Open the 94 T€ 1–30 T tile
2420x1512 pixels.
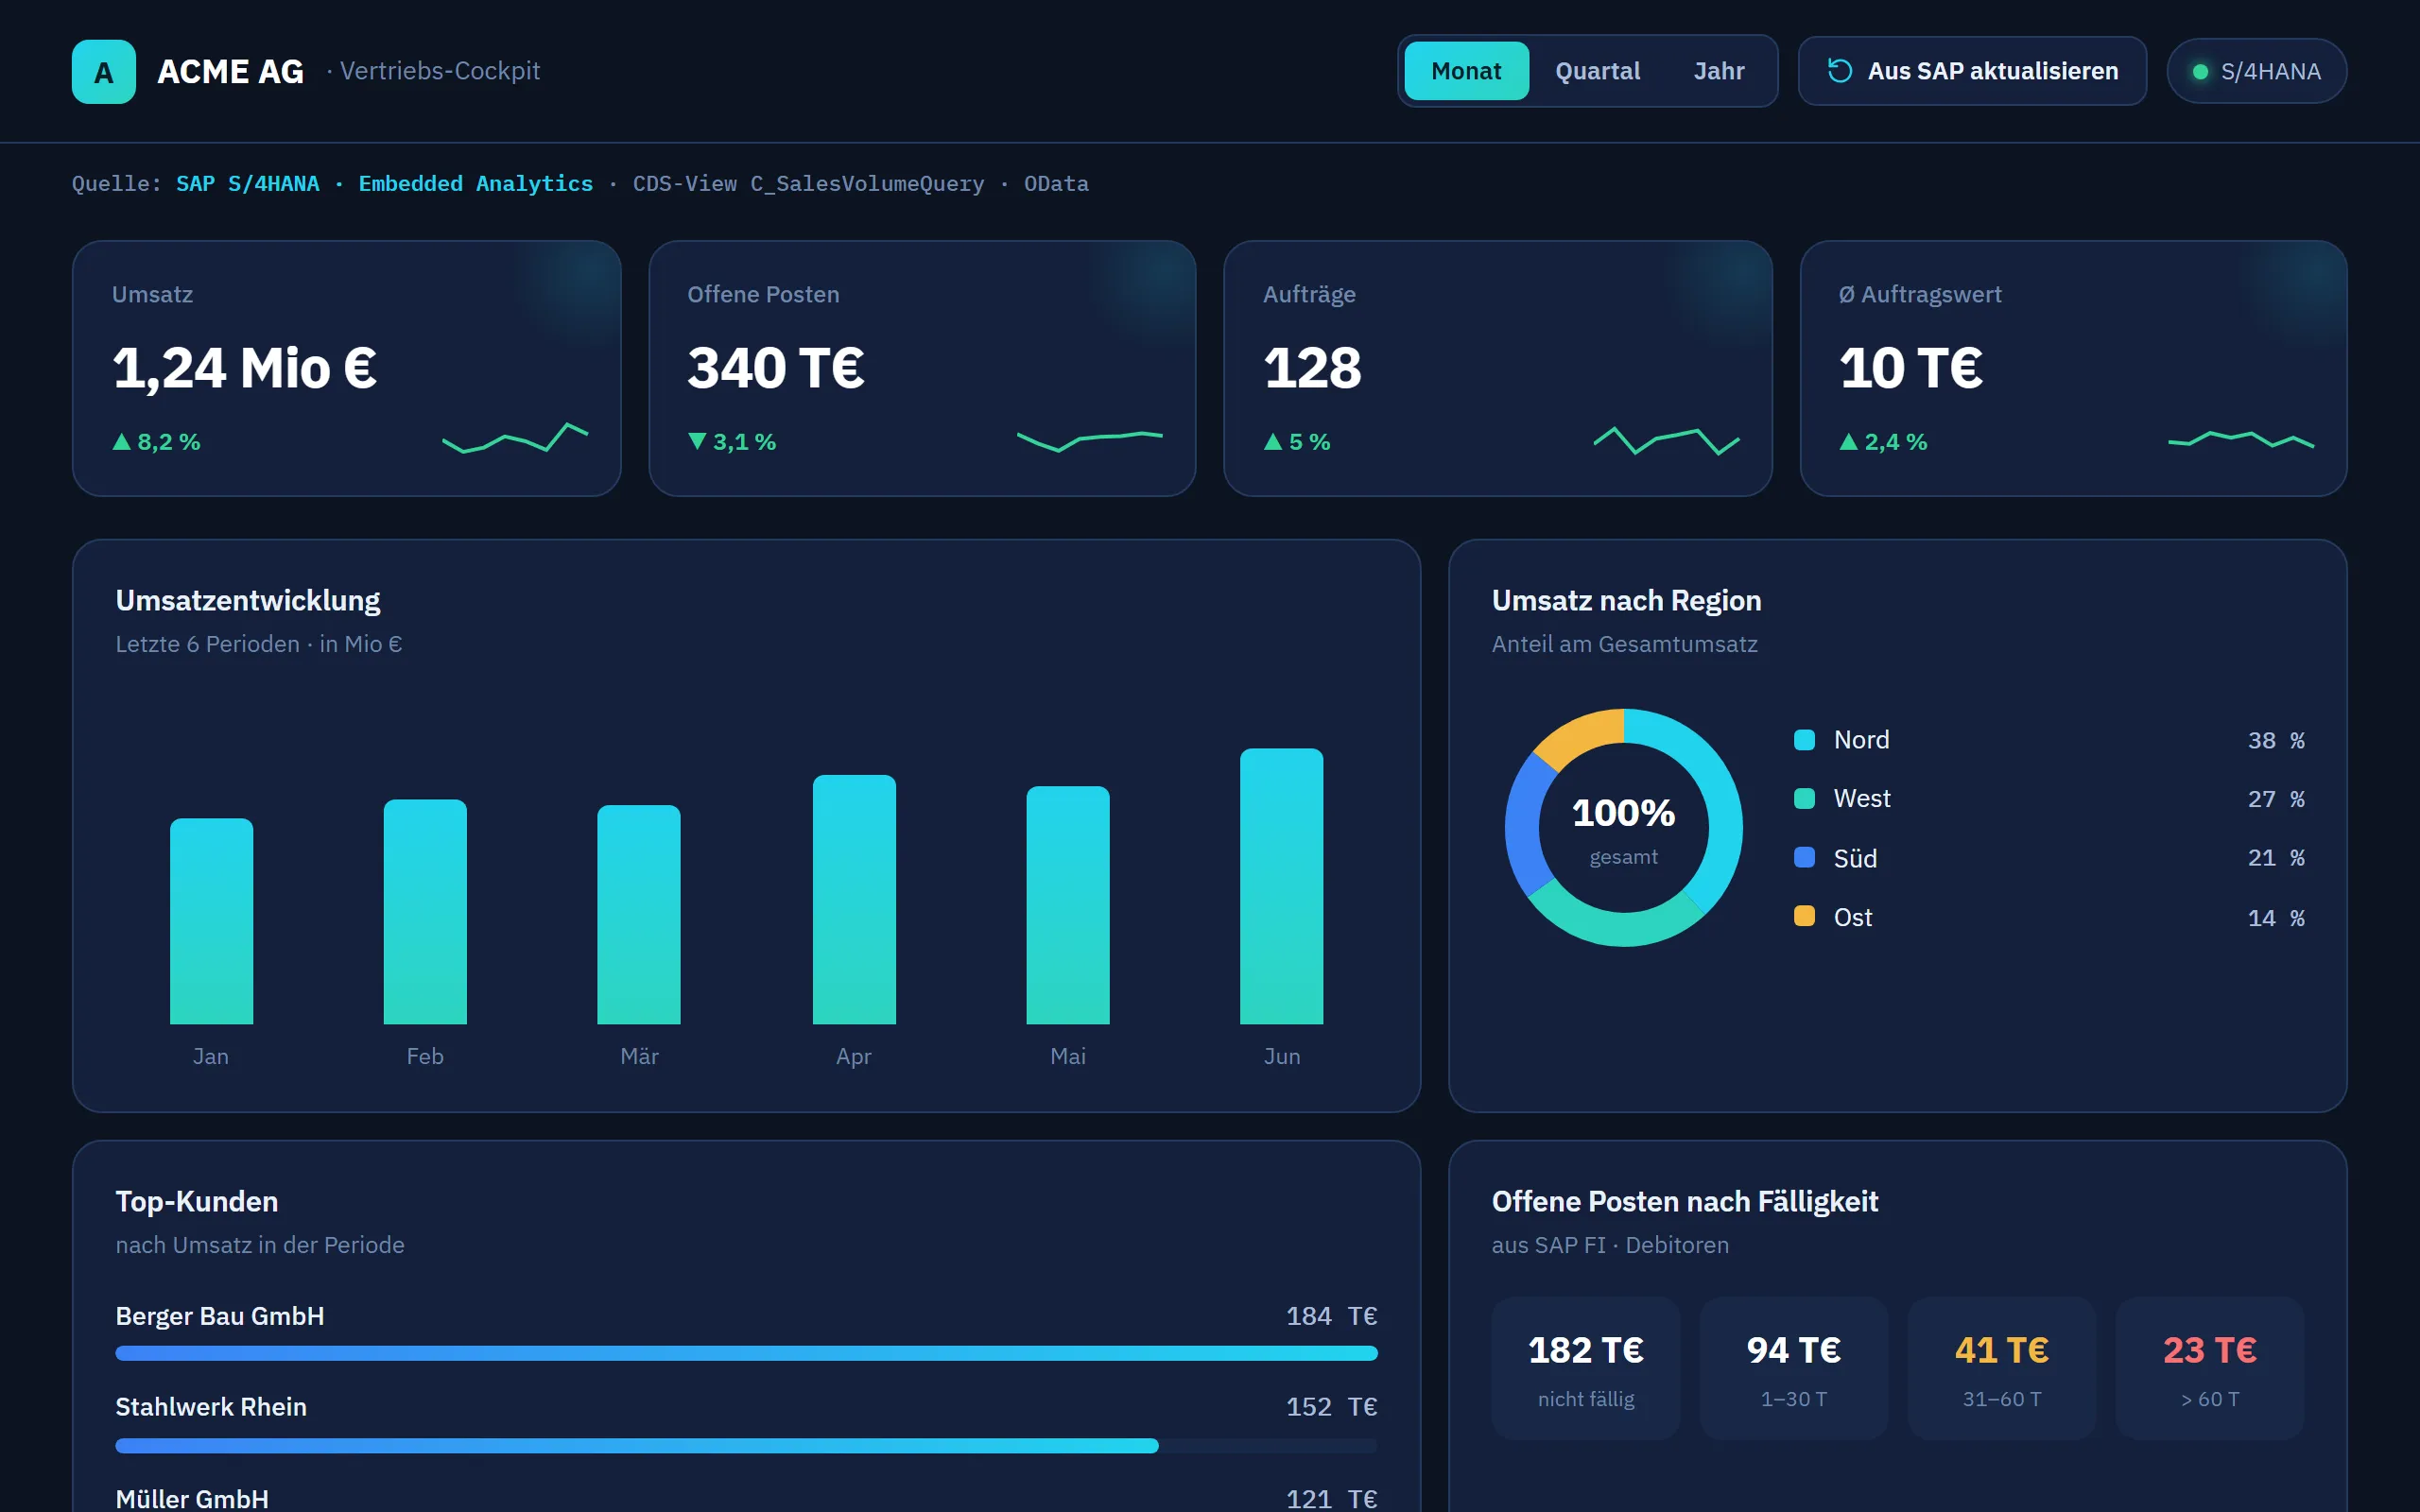tap(1794, 1368)
